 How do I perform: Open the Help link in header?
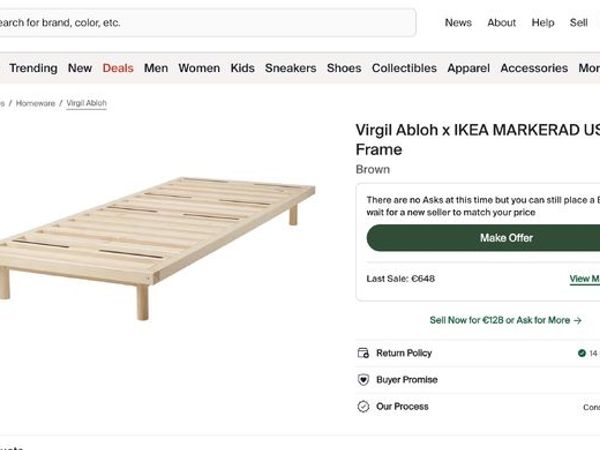tap(543, 23)
